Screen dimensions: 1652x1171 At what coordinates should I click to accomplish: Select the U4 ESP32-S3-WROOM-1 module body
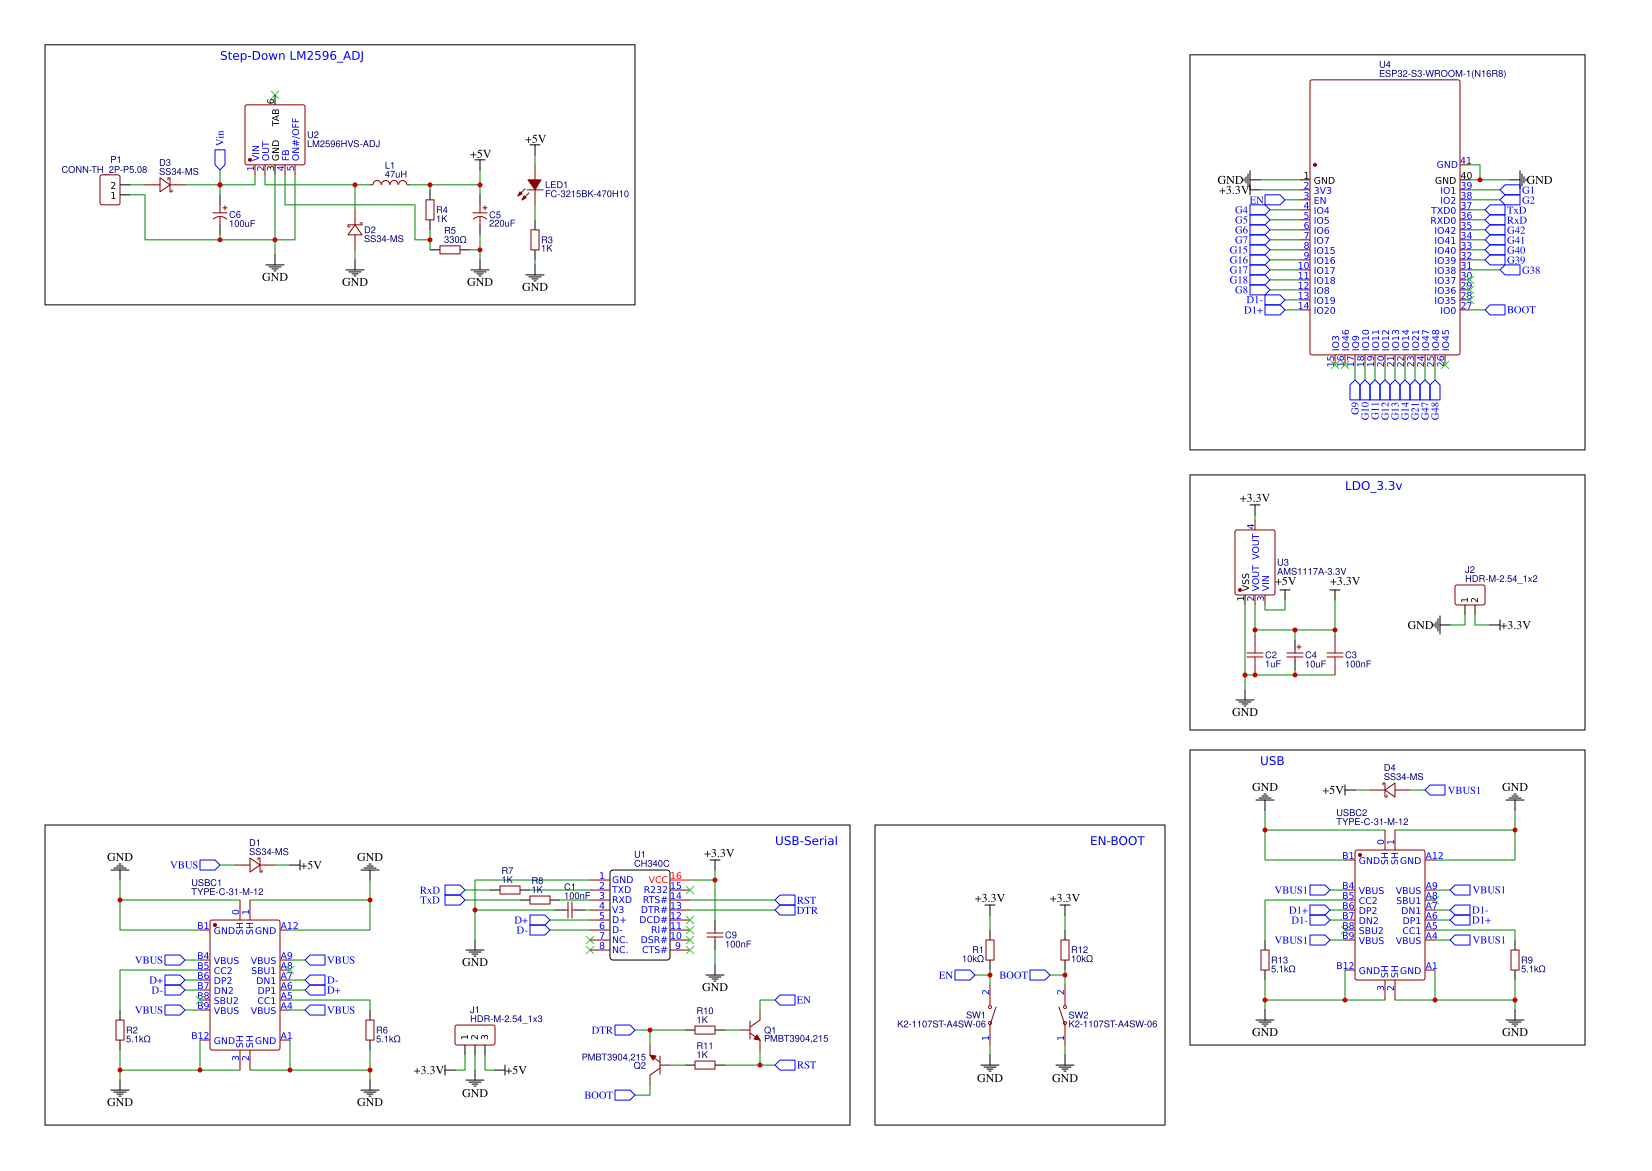[x=1385, y=217]
